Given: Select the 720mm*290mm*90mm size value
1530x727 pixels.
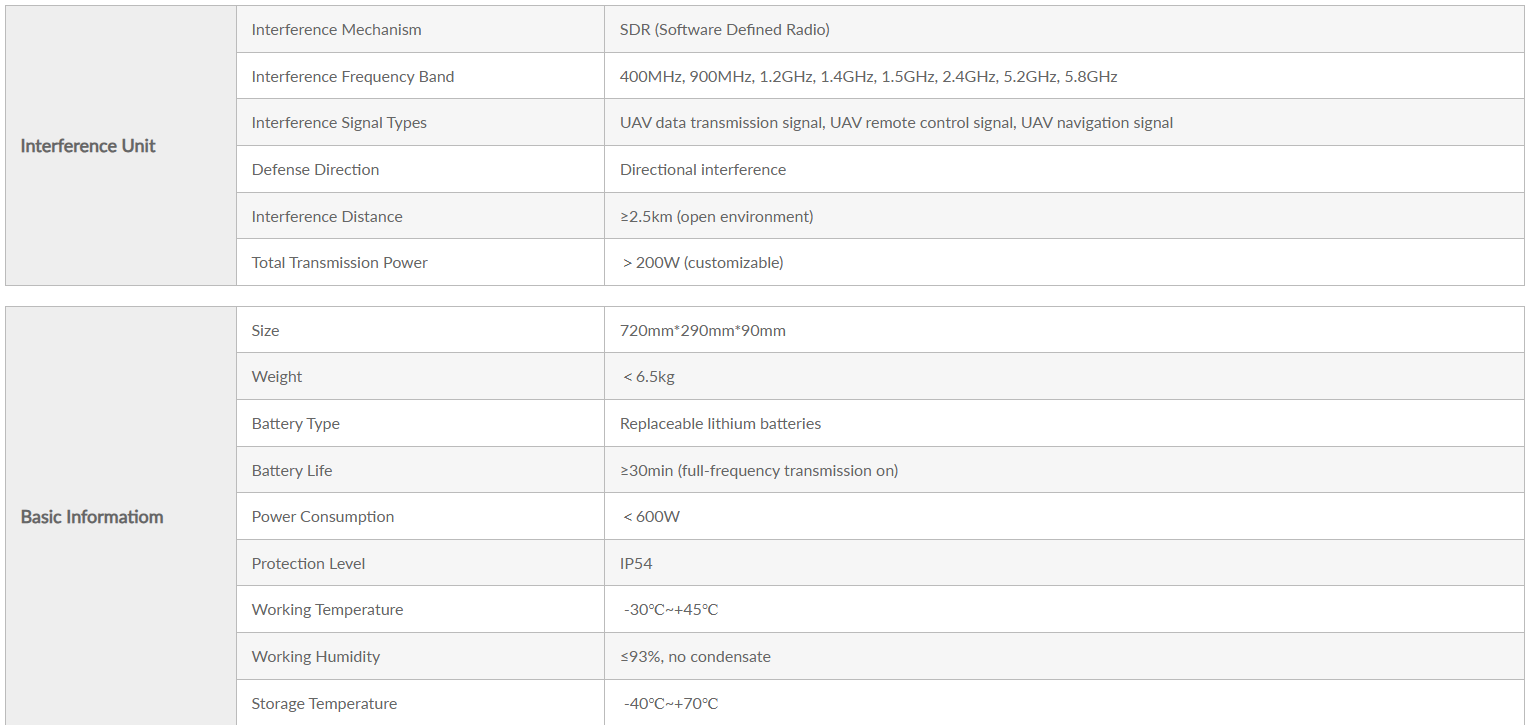Looking at the screenshot, I should [x=703, y=331].
